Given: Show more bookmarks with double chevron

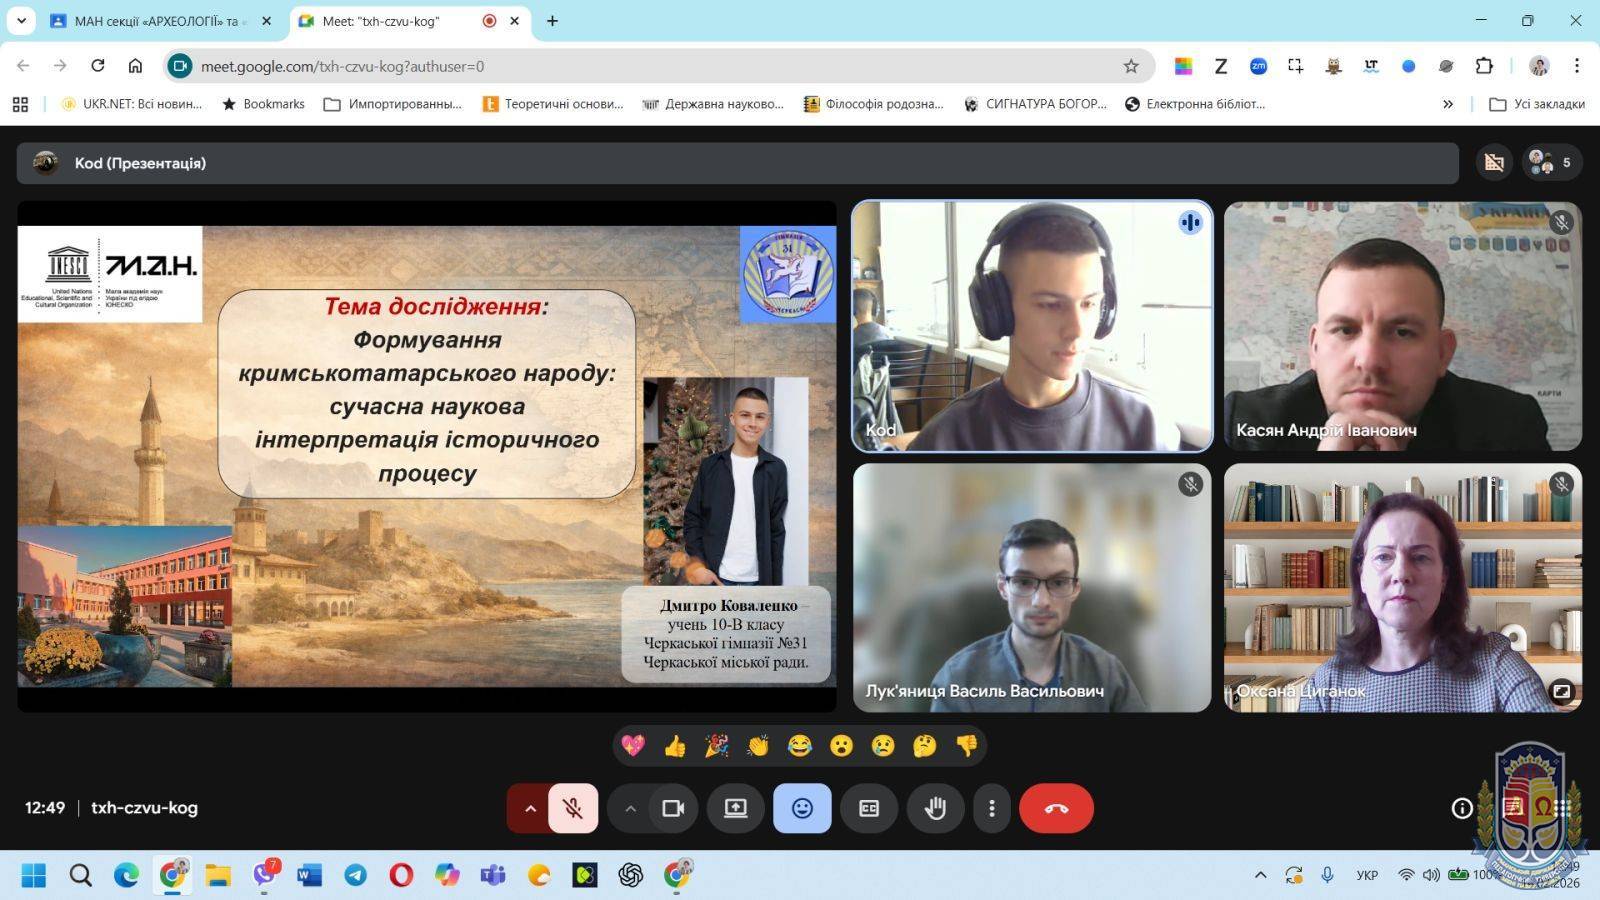Looking at the screenshot, I should click(x=1447, y=104).
